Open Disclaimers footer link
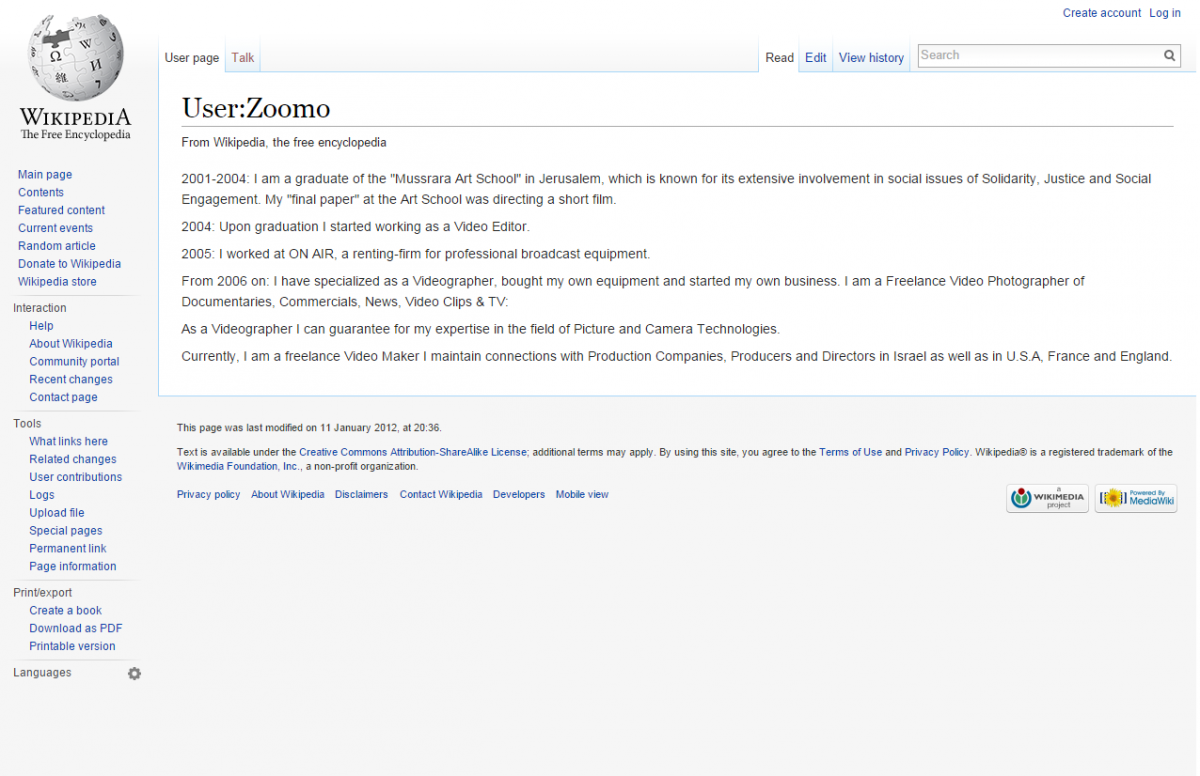Viewport: 1200px width, 776px height. (361, 495)
